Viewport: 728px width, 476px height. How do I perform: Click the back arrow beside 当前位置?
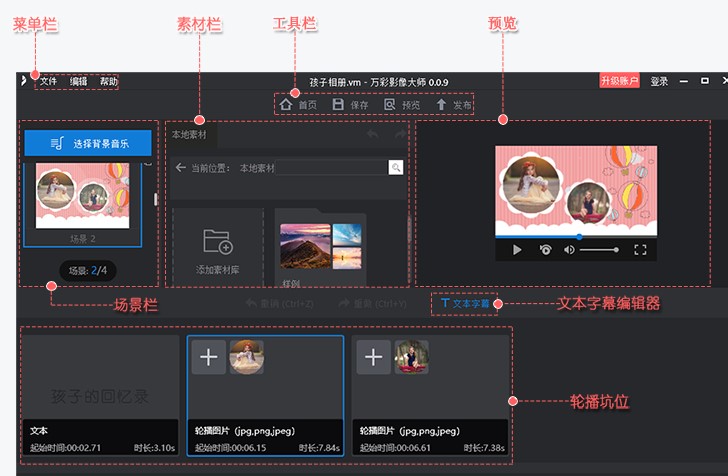pyautogui.click(x=181, y=168)
